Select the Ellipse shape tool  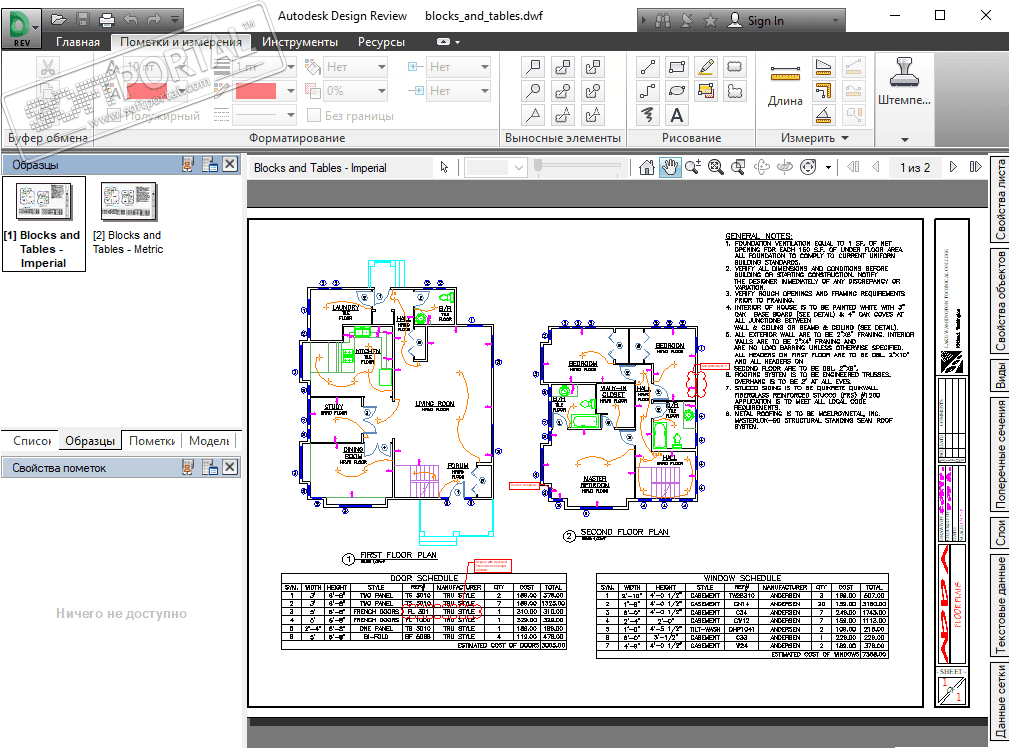[676, 91]
